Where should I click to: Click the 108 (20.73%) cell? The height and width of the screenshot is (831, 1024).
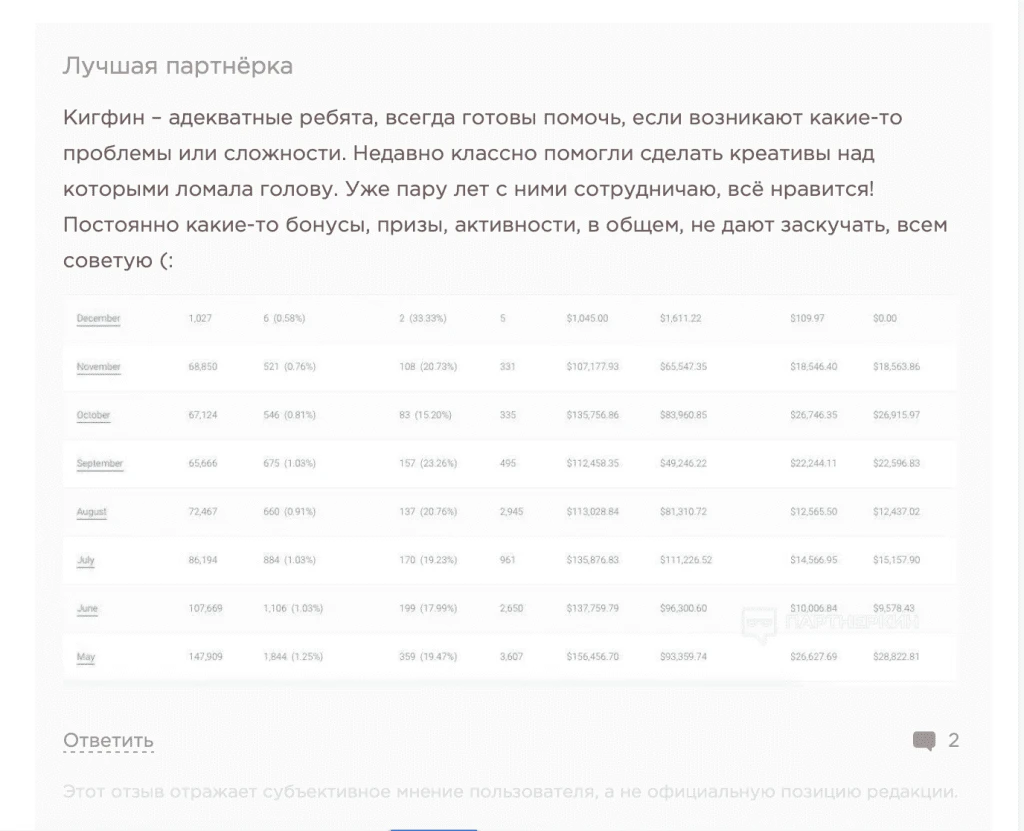pos(428,367)
